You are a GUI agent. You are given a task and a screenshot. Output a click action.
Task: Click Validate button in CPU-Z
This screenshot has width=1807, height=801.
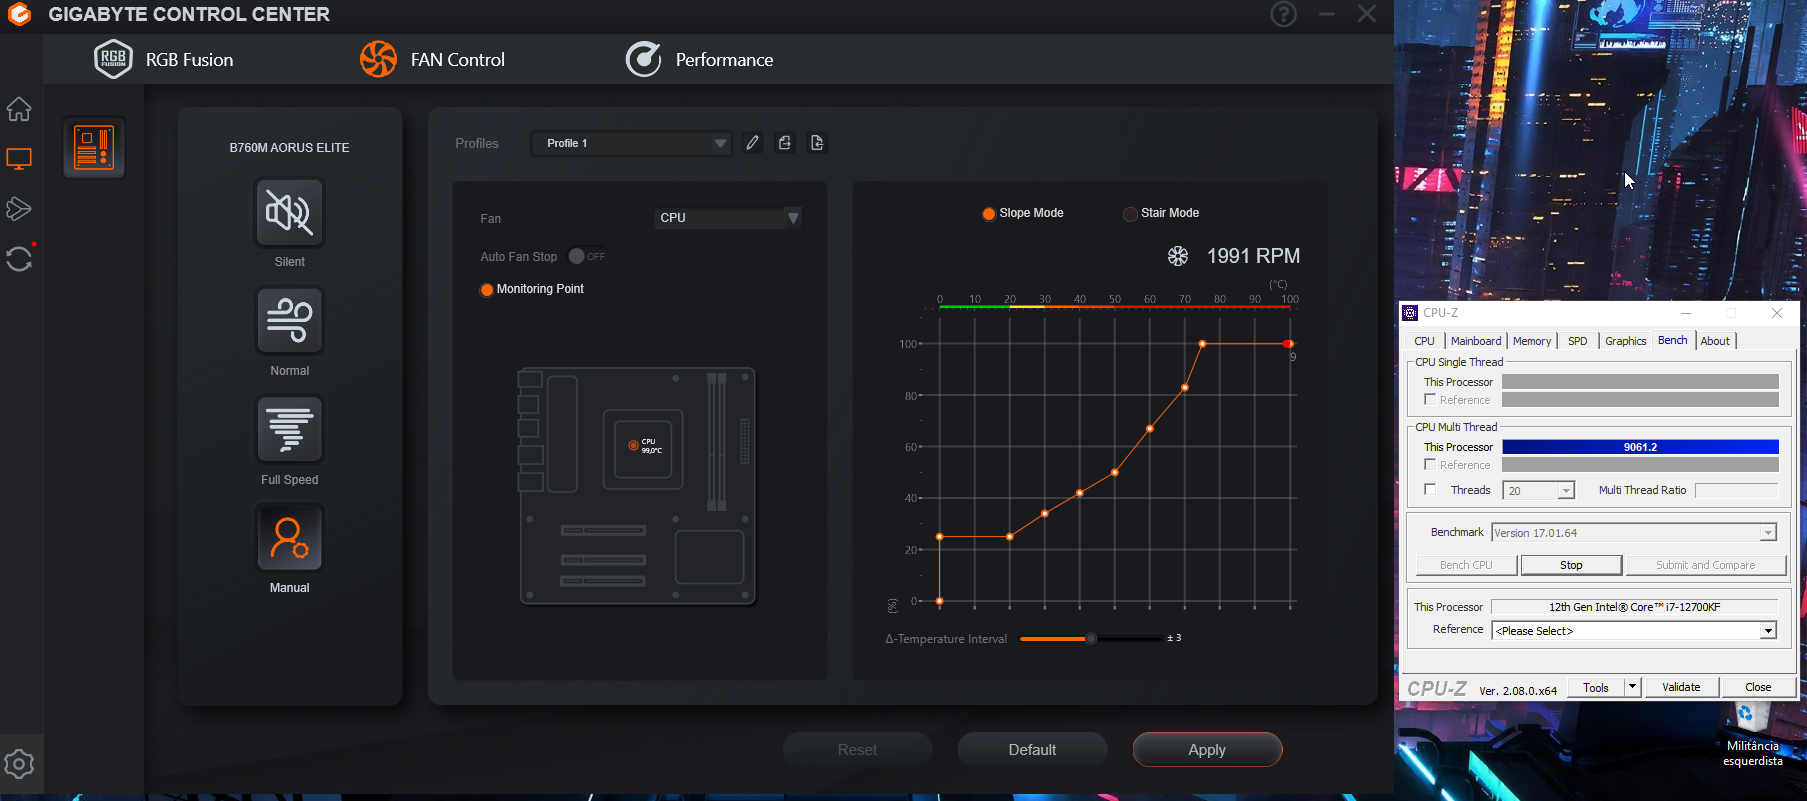click(x=1681, y=687)
